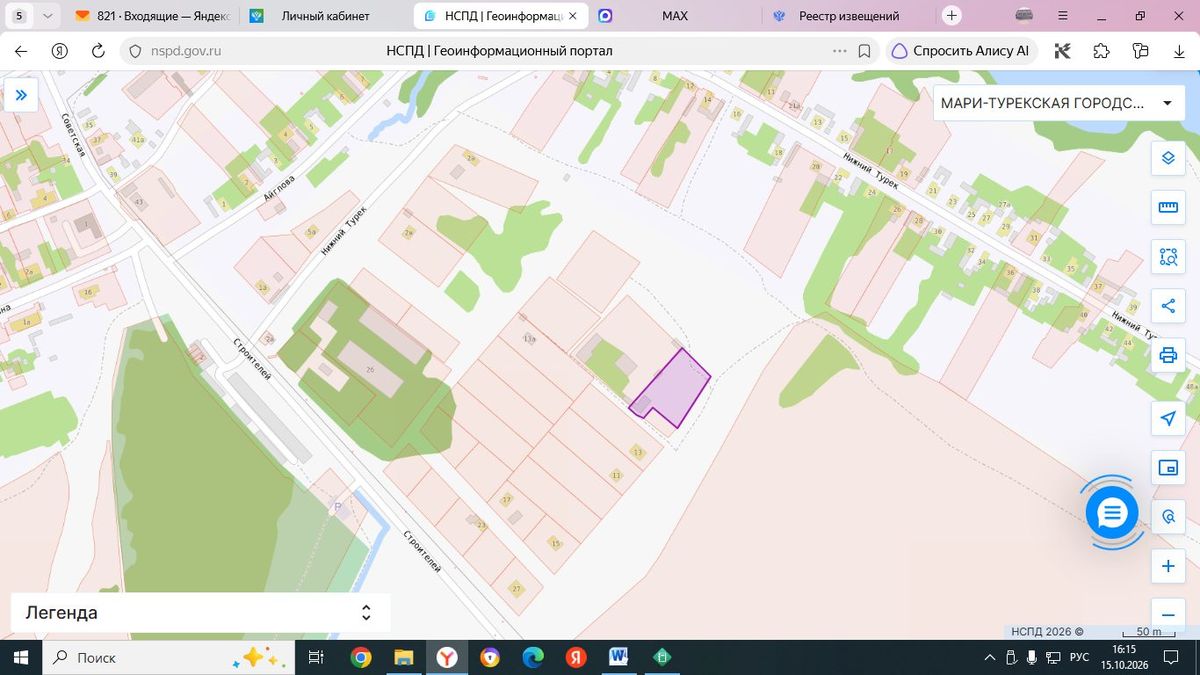
Task: Expand the Легенда panel
Action: [x=200, y=613]
